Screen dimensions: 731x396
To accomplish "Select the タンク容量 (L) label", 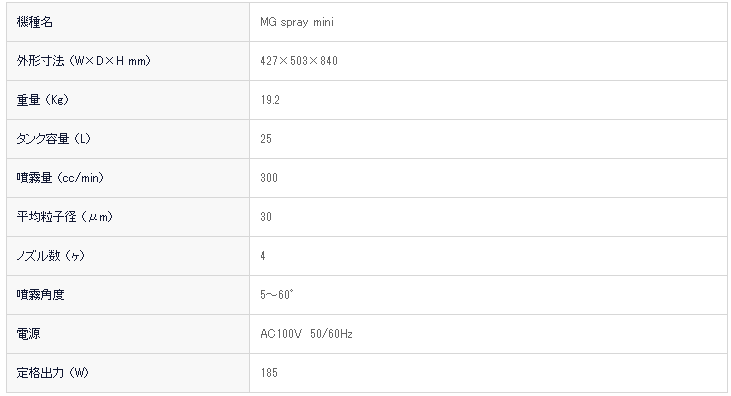I will pyautogui.click(x=53, y=139).
